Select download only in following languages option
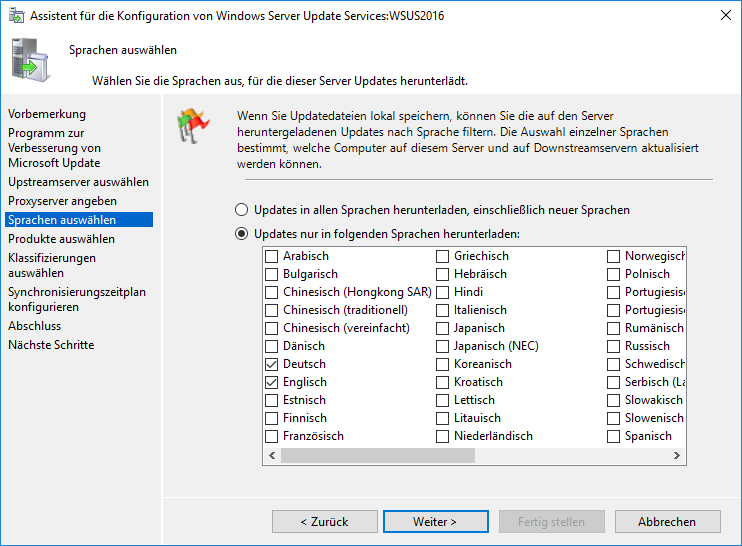 tap(242, 234)
